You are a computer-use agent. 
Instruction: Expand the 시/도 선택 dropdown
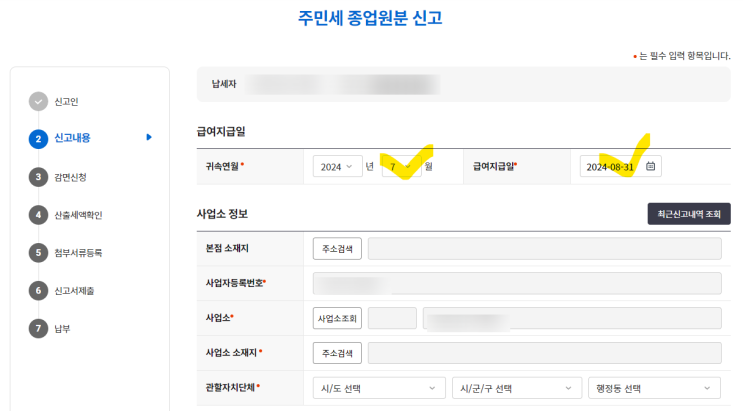point(379,388)
